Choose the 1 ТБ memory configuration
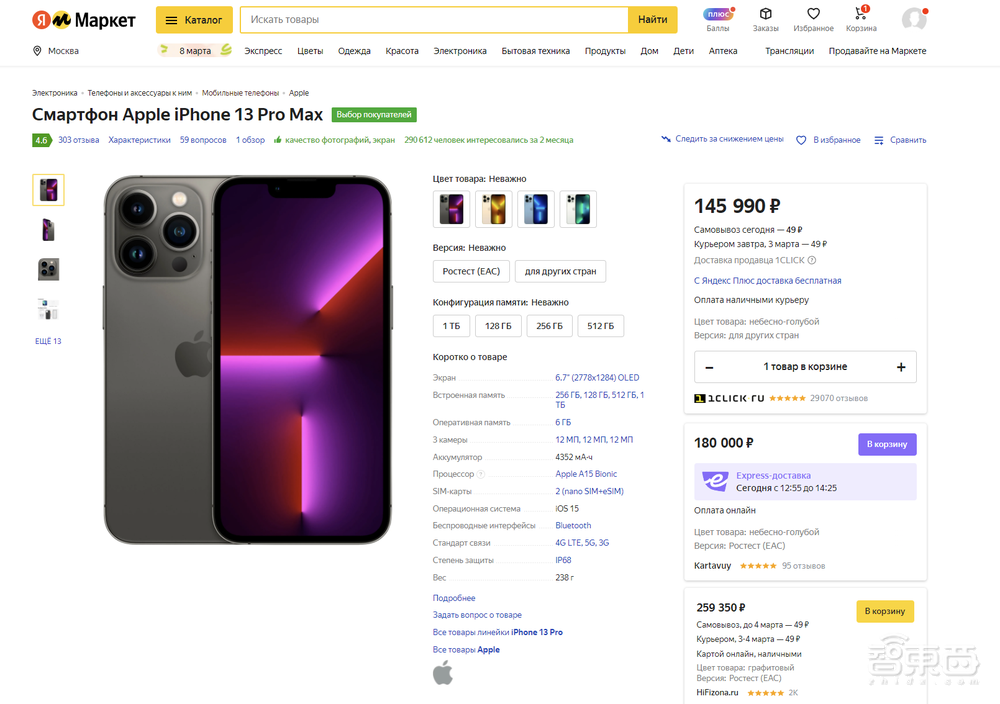 452,326
